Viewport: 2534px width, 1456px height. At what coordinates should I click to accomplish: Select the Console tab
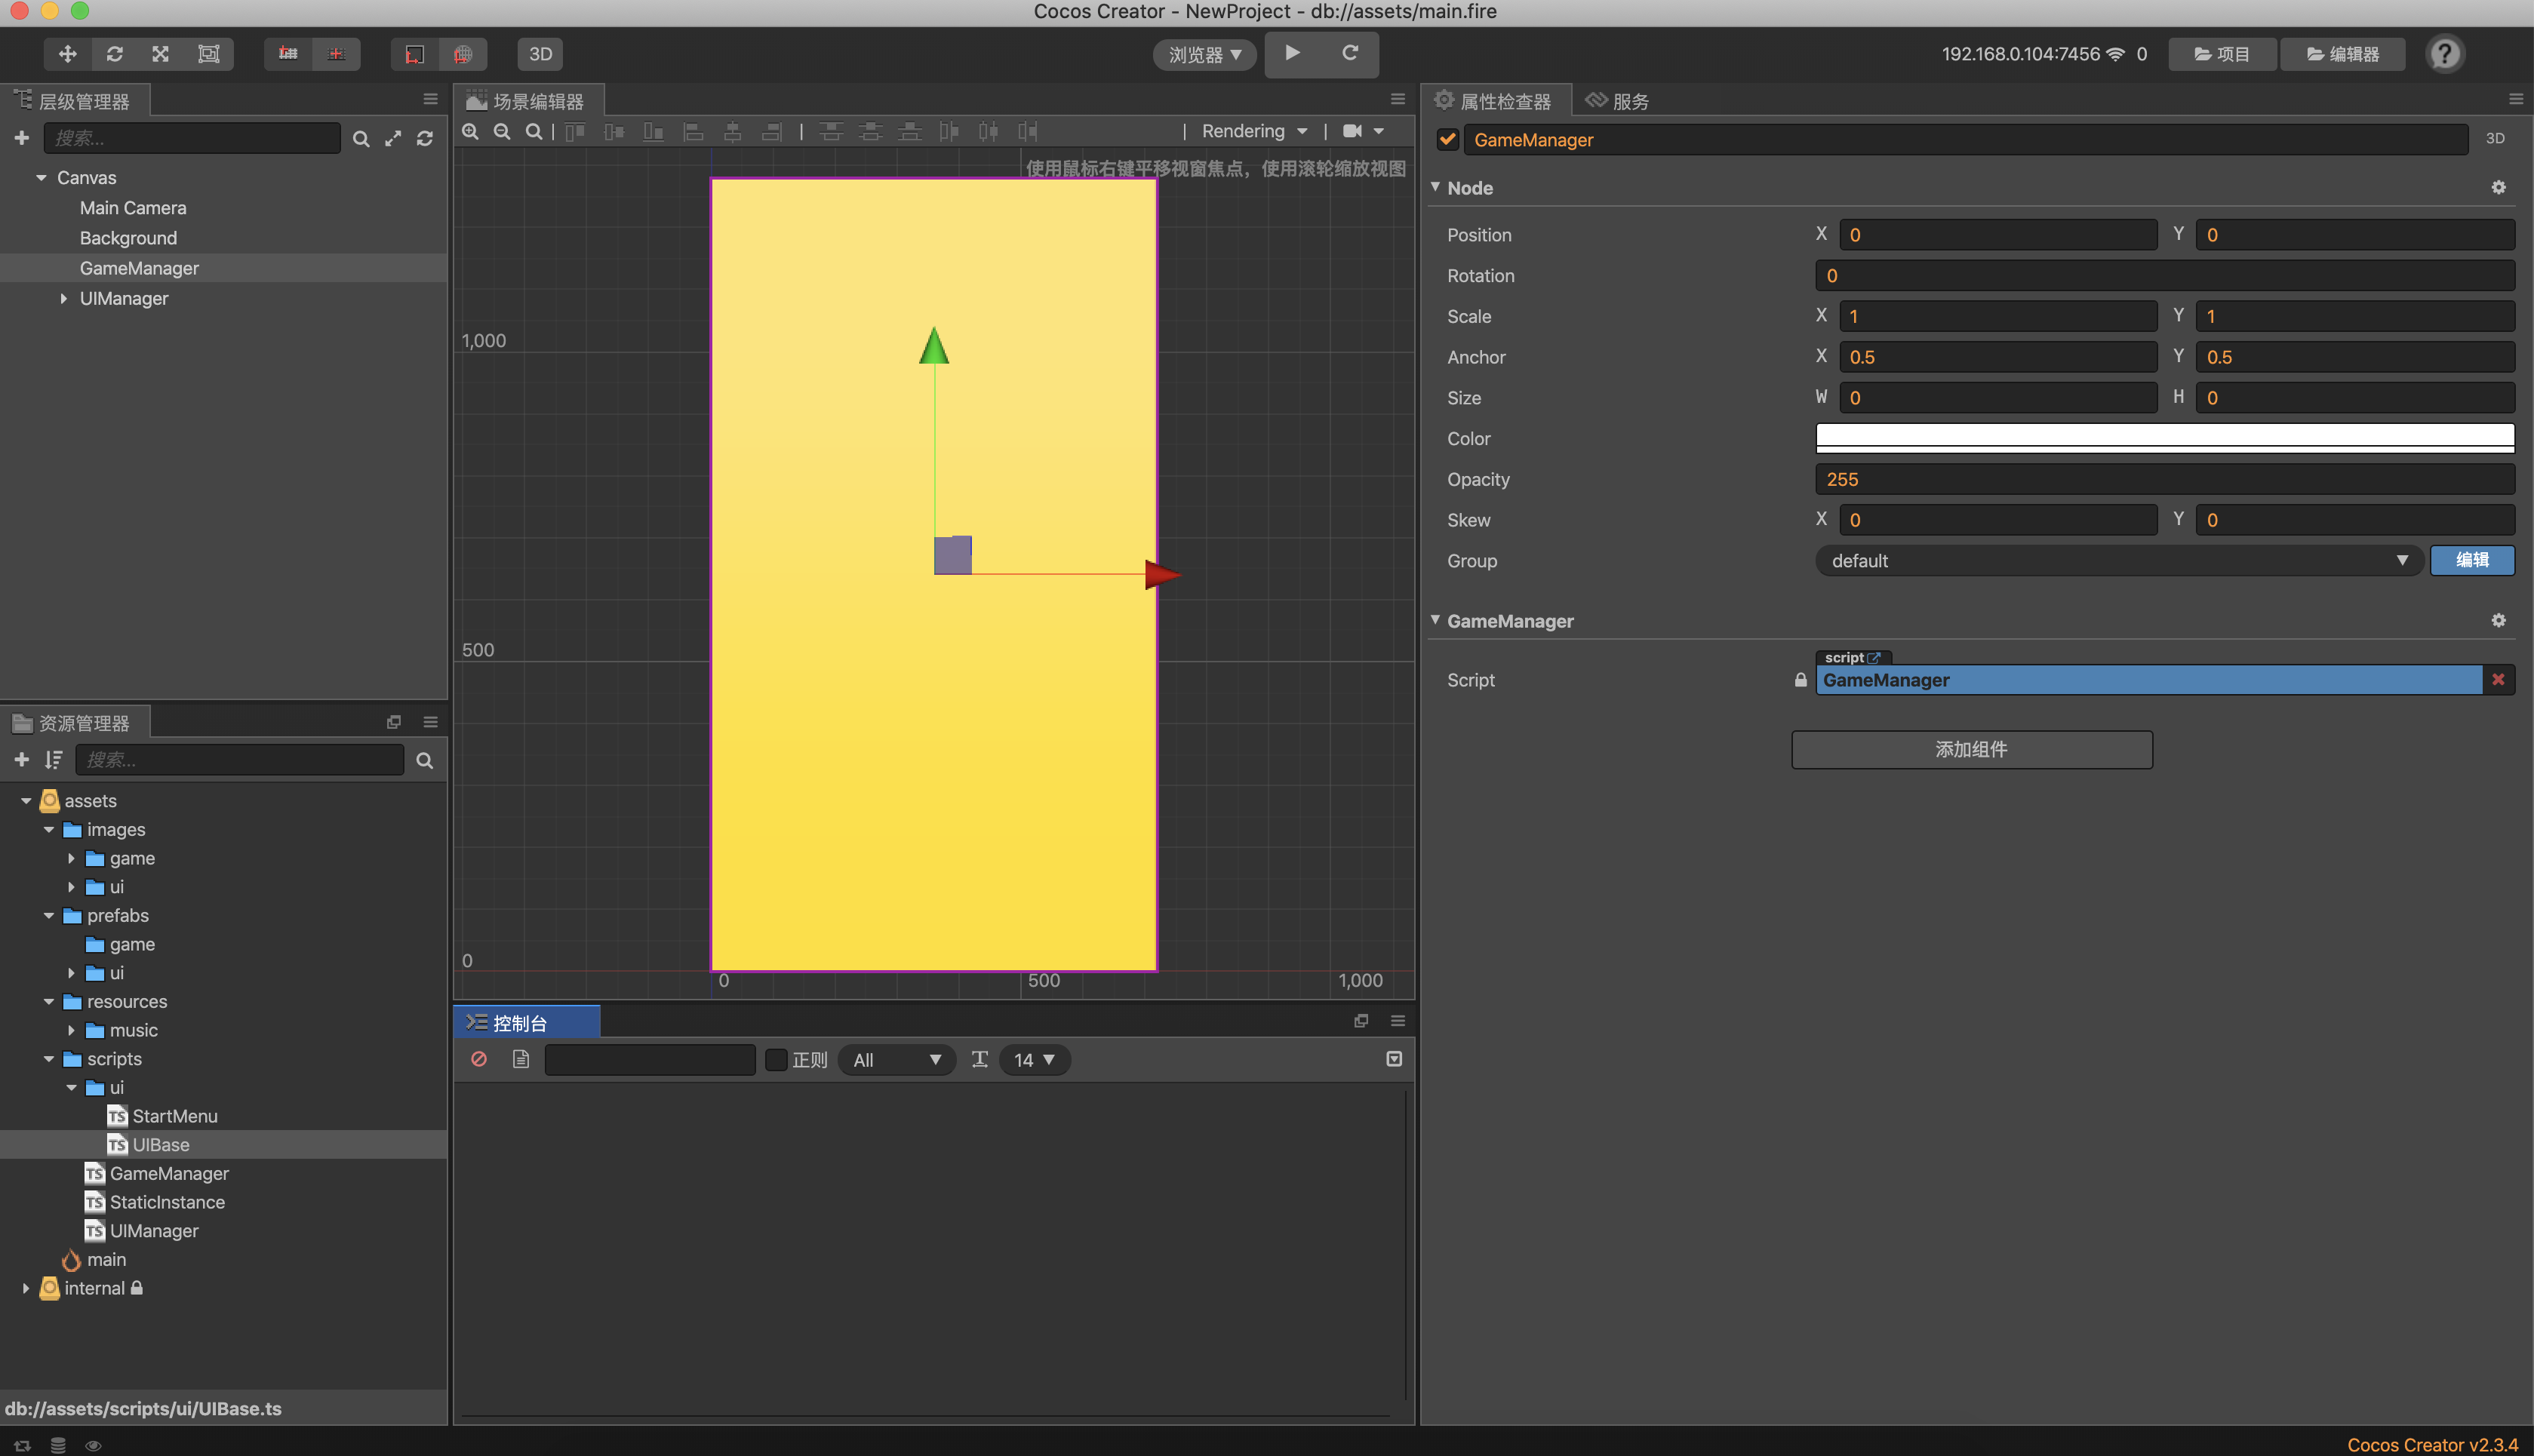coord(527,1023)
